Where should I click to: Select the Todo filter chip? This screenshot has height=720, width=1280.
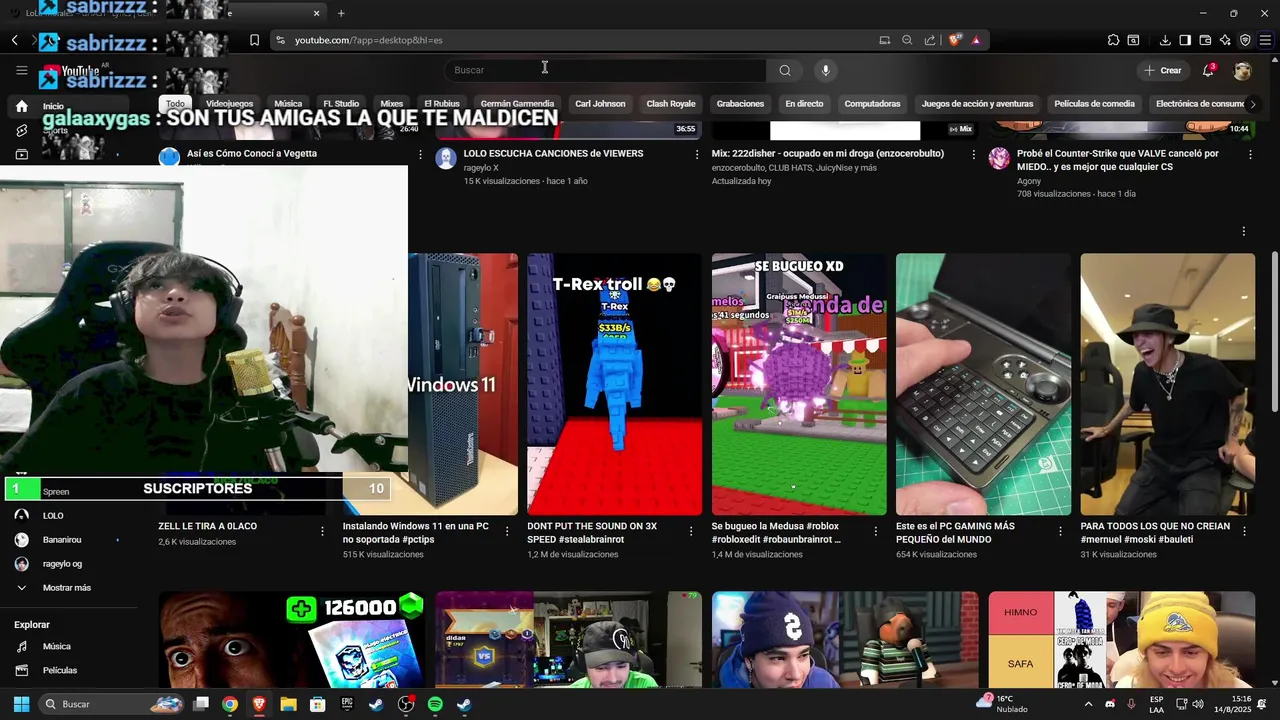[x=176, y=104]
